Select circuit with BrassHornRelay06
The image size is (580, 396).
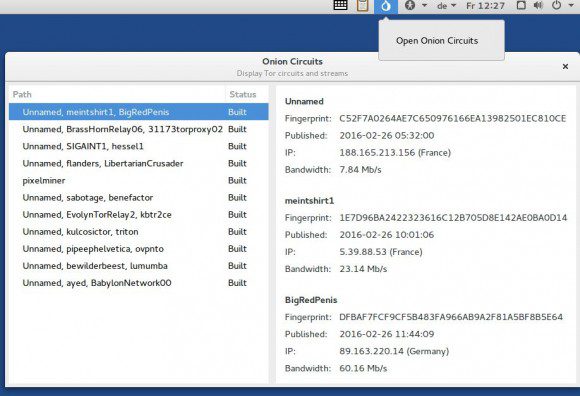click(139, 129)
